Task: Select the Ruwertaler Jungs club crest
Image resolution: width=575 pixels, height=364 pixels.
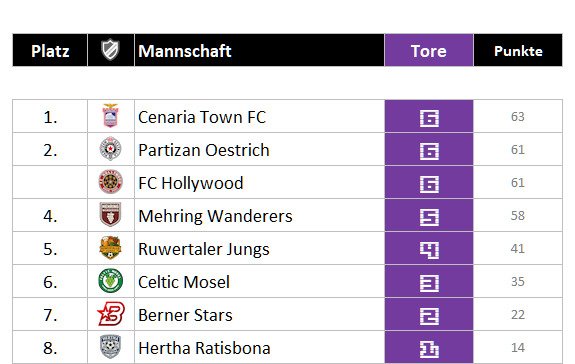Action: [110, 247]
